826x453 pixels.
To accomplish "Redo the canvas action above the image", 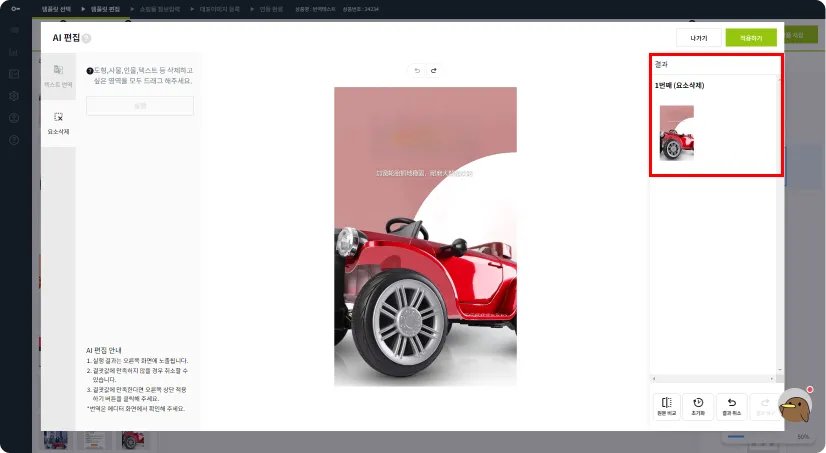I will click(434, 71).
